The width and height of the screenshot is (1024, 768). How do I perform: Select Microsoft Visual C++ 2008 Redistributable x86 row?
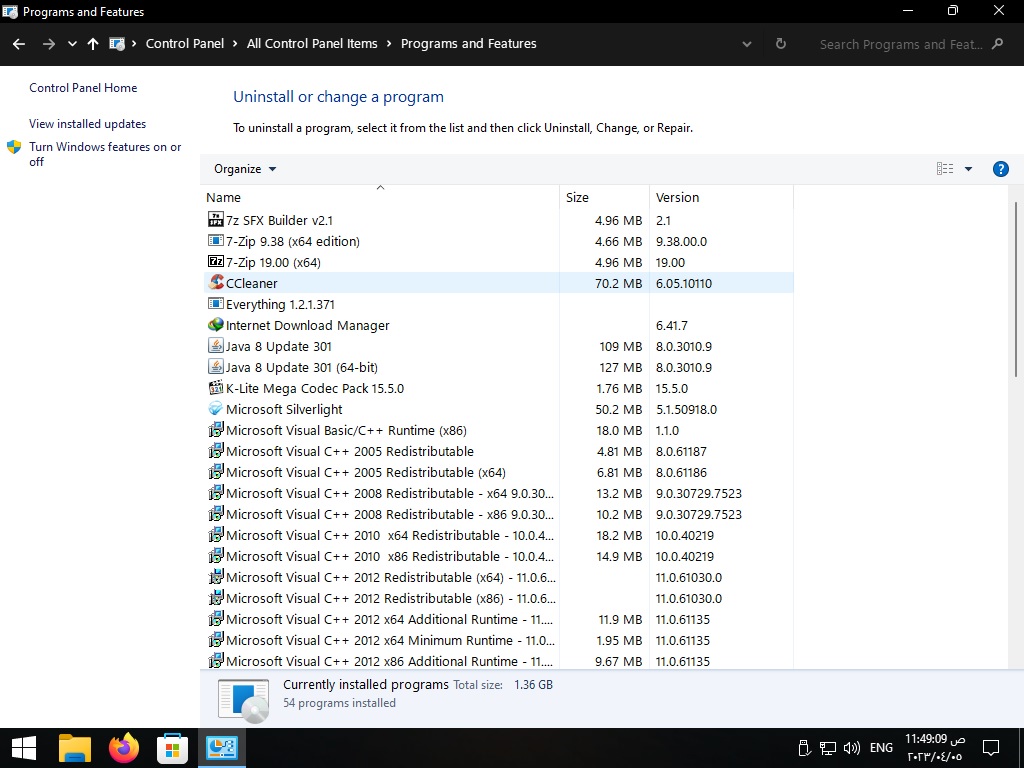(x=497, y=514)
